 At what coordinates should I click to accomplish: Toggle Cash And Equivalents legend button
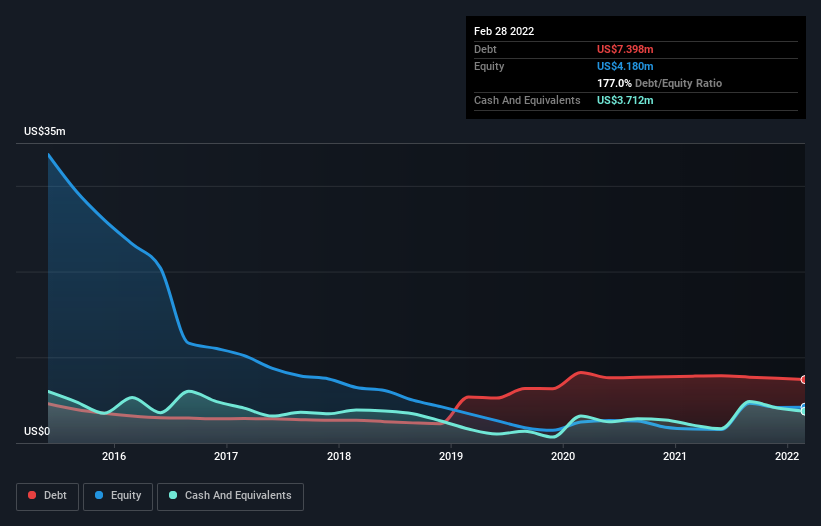tap(230, 496)
